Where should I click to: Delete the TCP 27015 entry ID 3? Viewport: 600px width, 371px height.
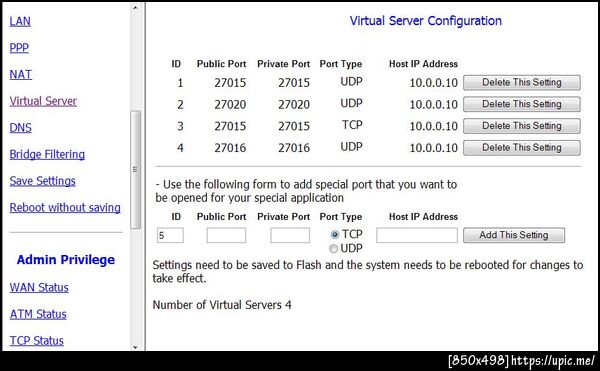point(522,126)
